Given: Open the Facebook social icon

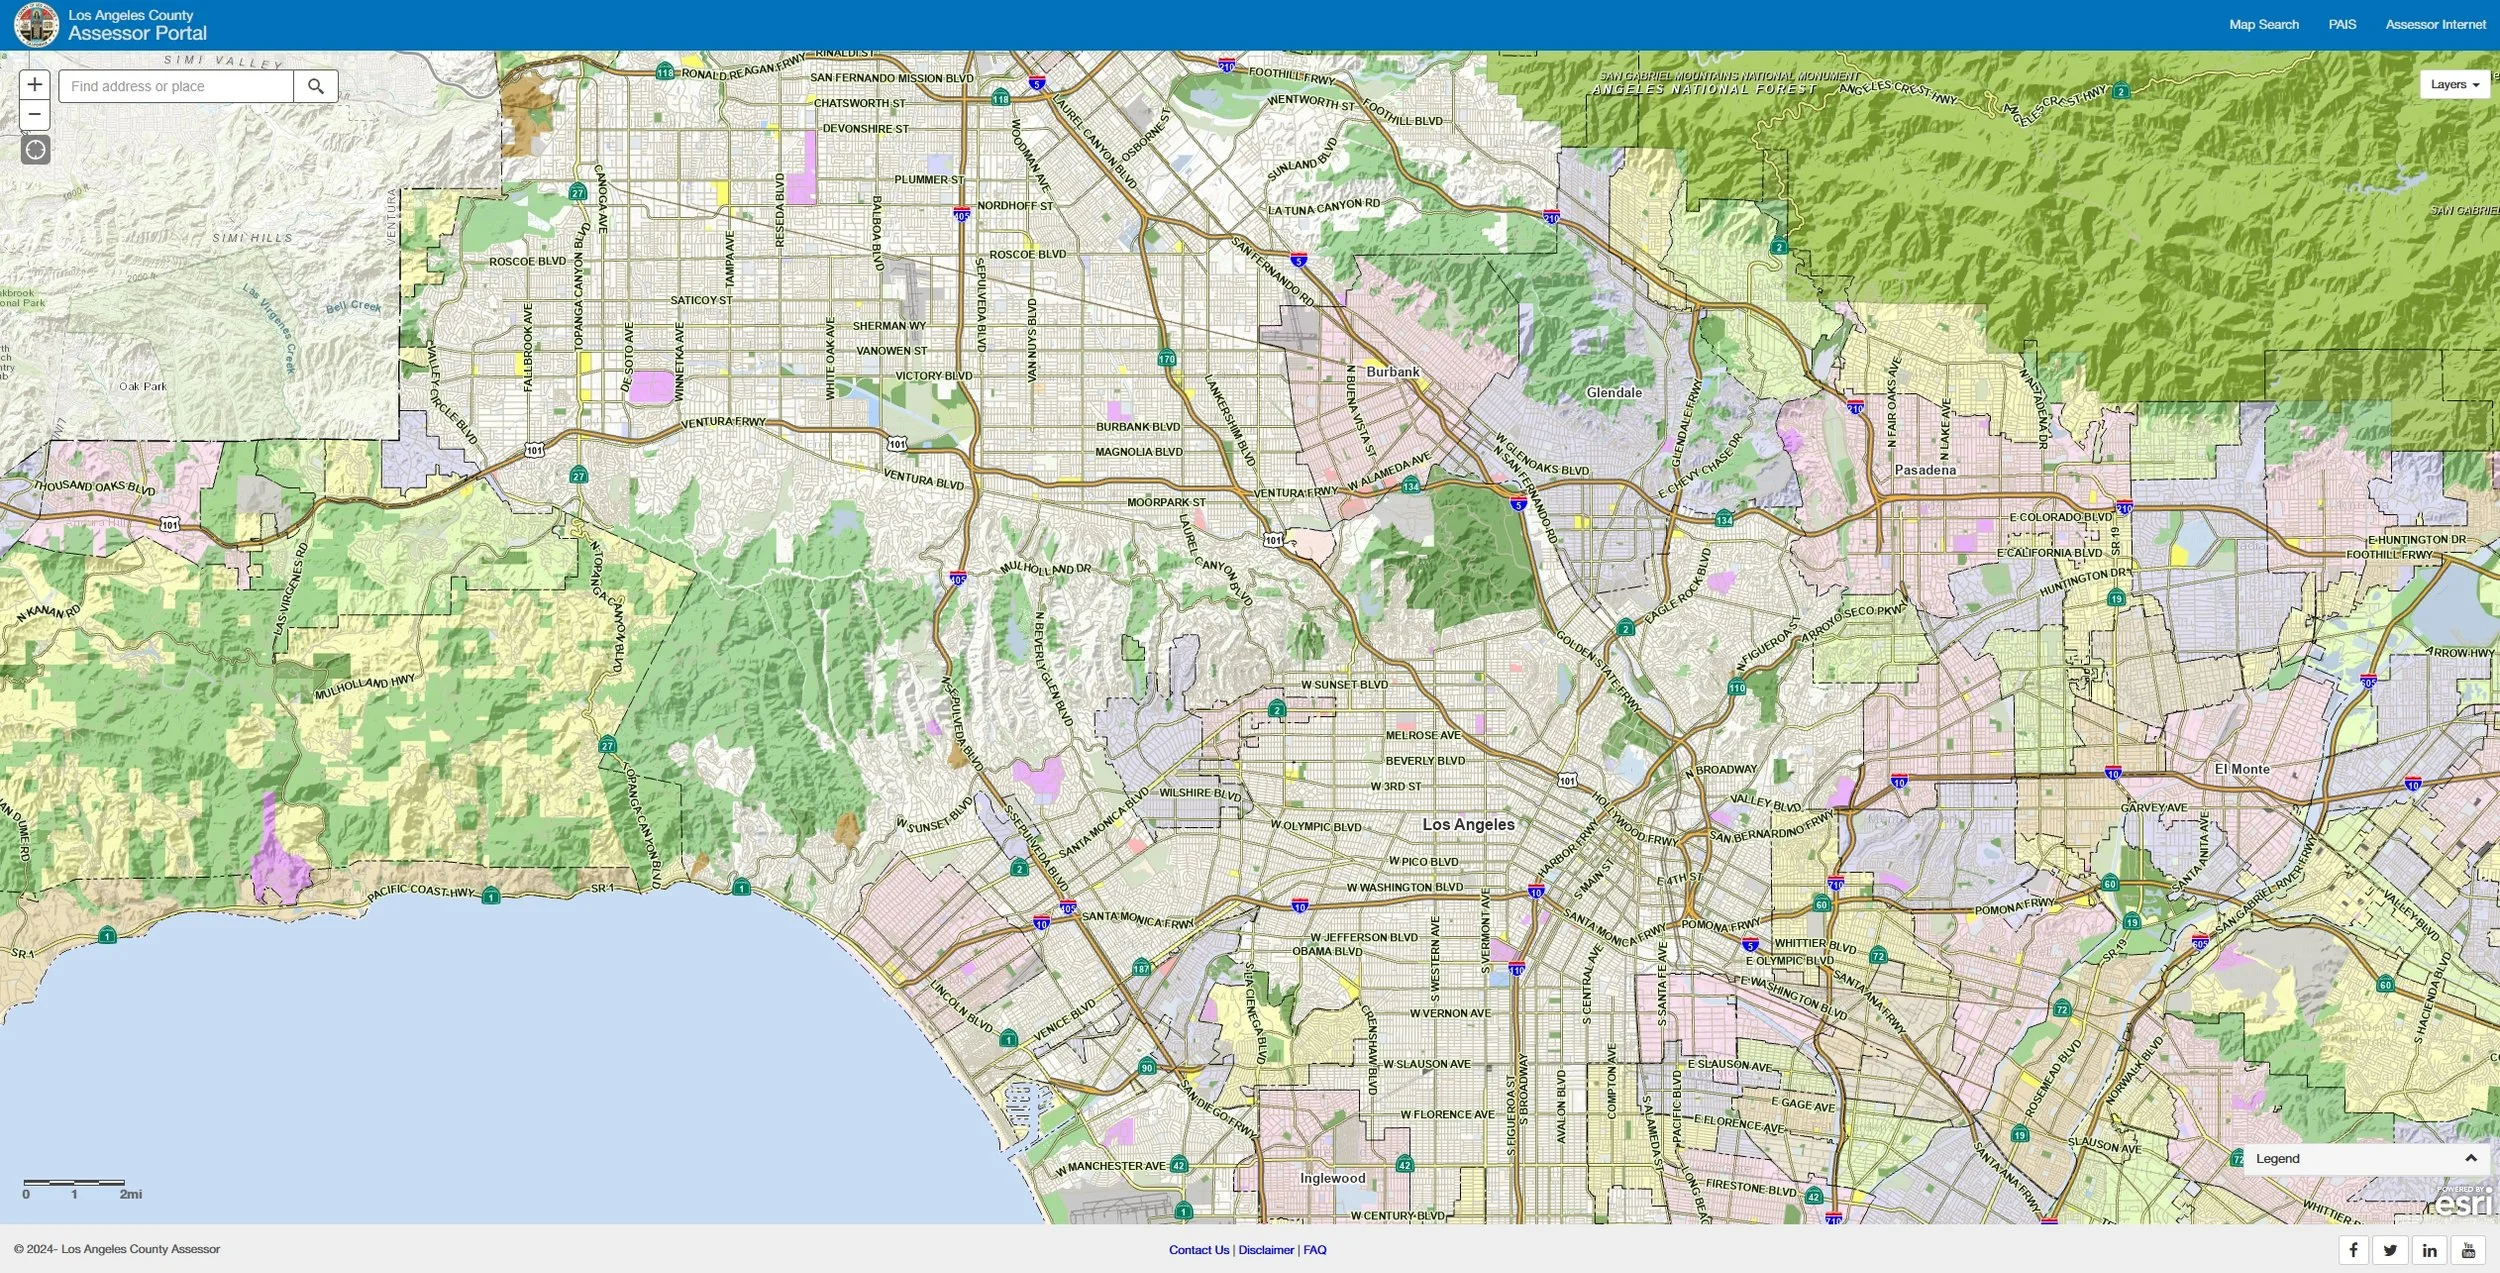Looking at the screenshot, I should [2353, 1250].
